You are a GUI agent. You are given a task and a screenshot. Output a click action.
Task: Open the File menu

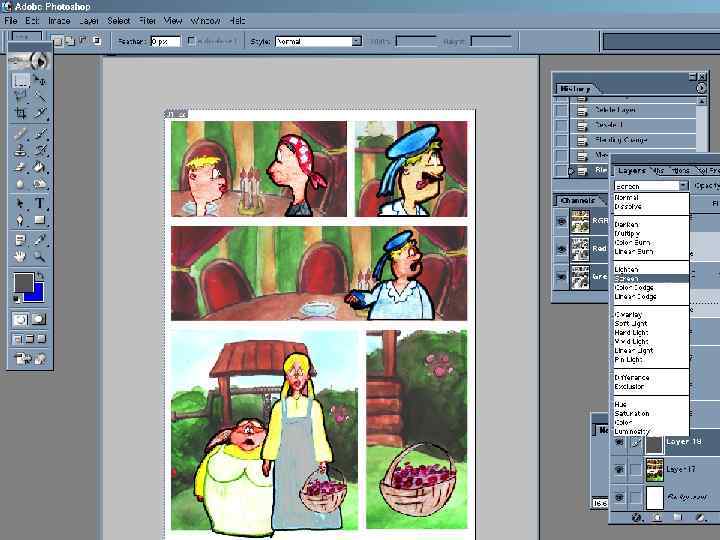(11, 21)
